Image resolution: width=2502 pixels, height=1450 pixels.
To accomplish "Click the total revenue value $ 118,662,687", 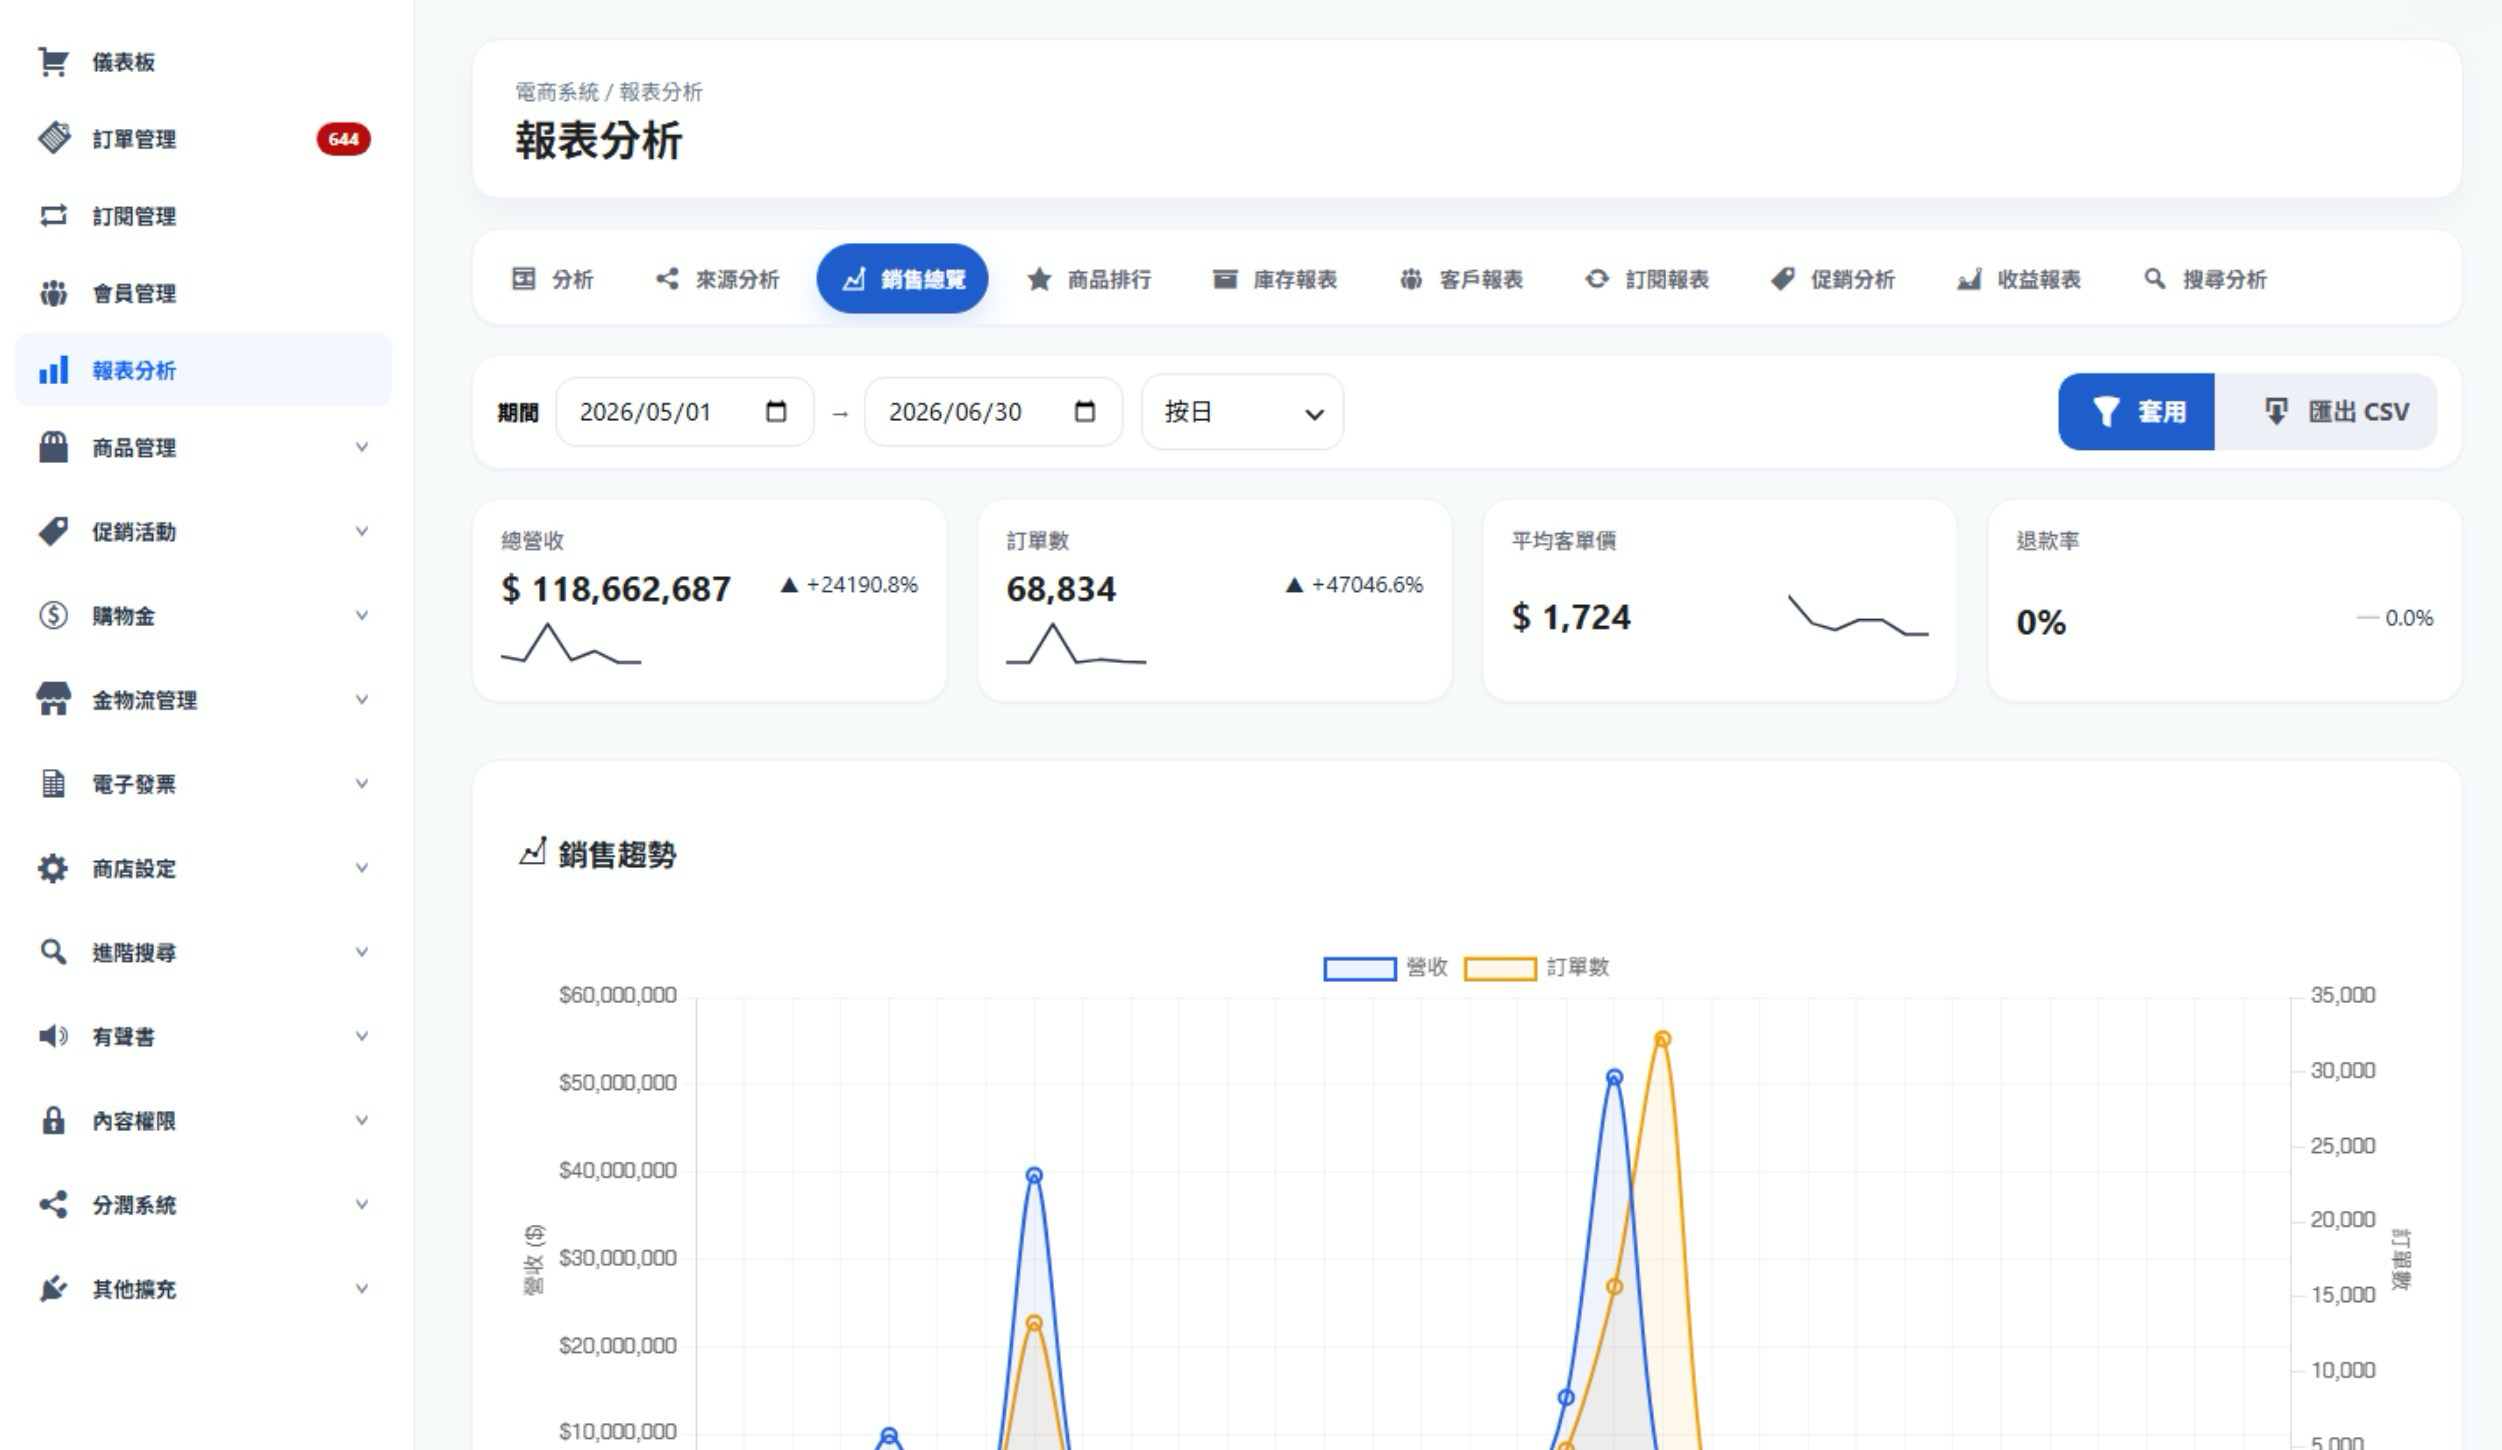I will tap(616, 589).
